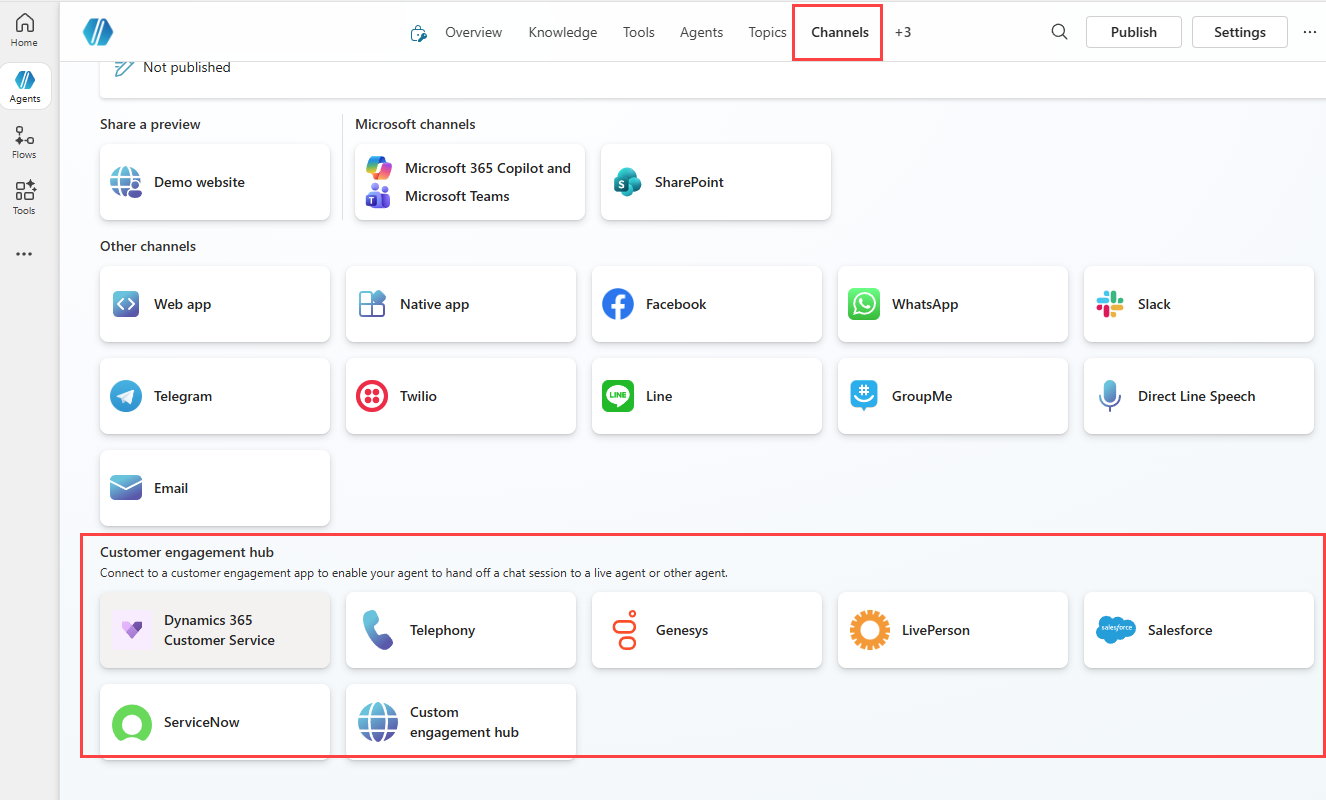Open the search magnifier icon
1326x800 pixels.
(x=1060, y=32)
